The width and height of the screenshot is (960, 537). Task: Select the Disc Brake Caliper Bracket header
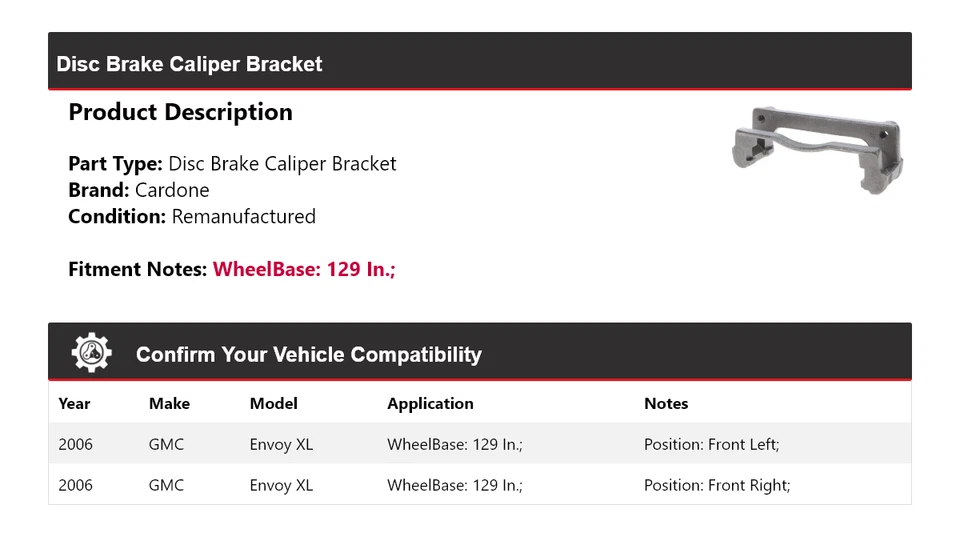tap(189, 64)
